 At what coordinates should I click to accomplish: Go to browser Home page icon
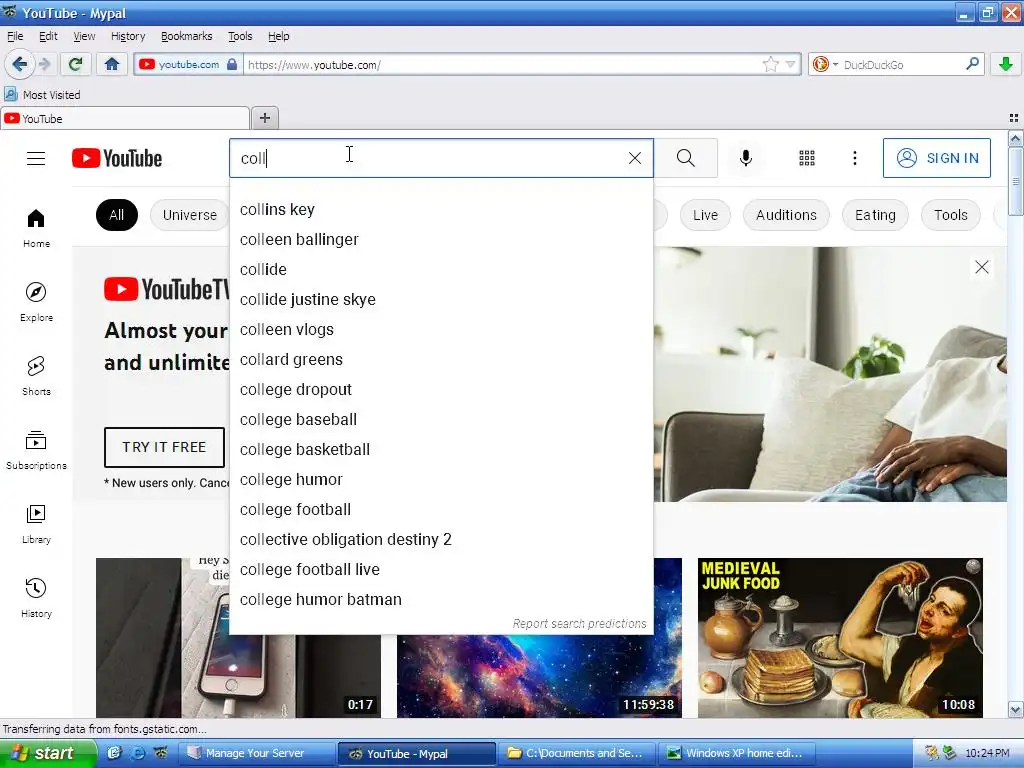[x=112, y=64]
